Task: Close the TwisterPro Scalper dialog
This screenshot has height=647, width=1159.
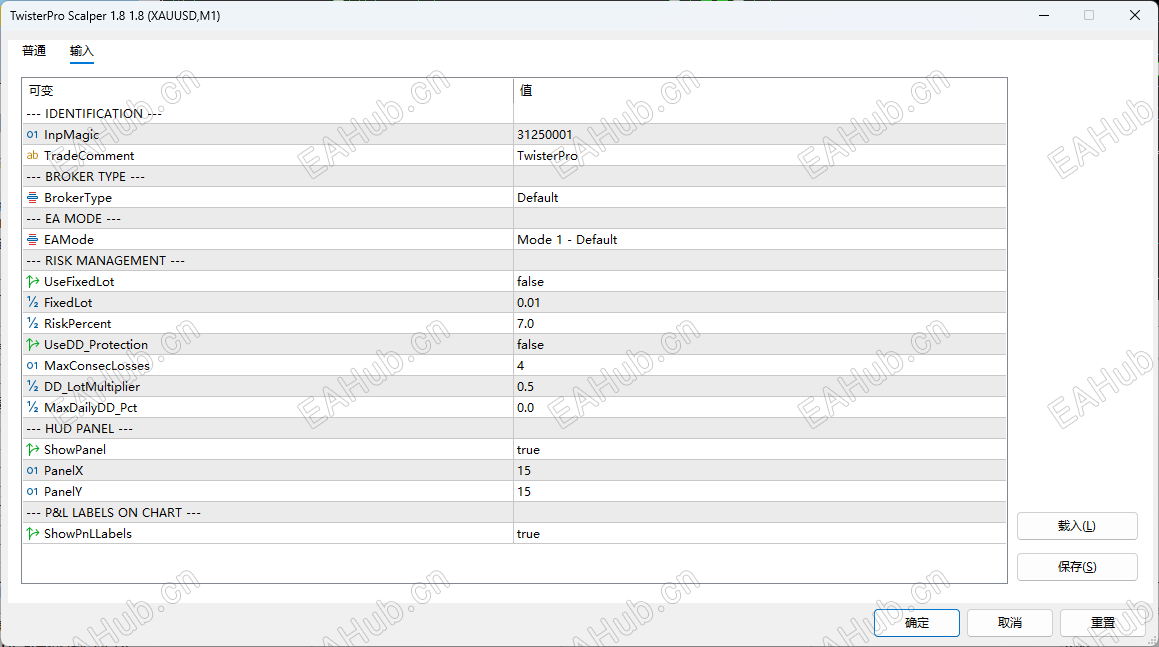Action: [1135, 15]
